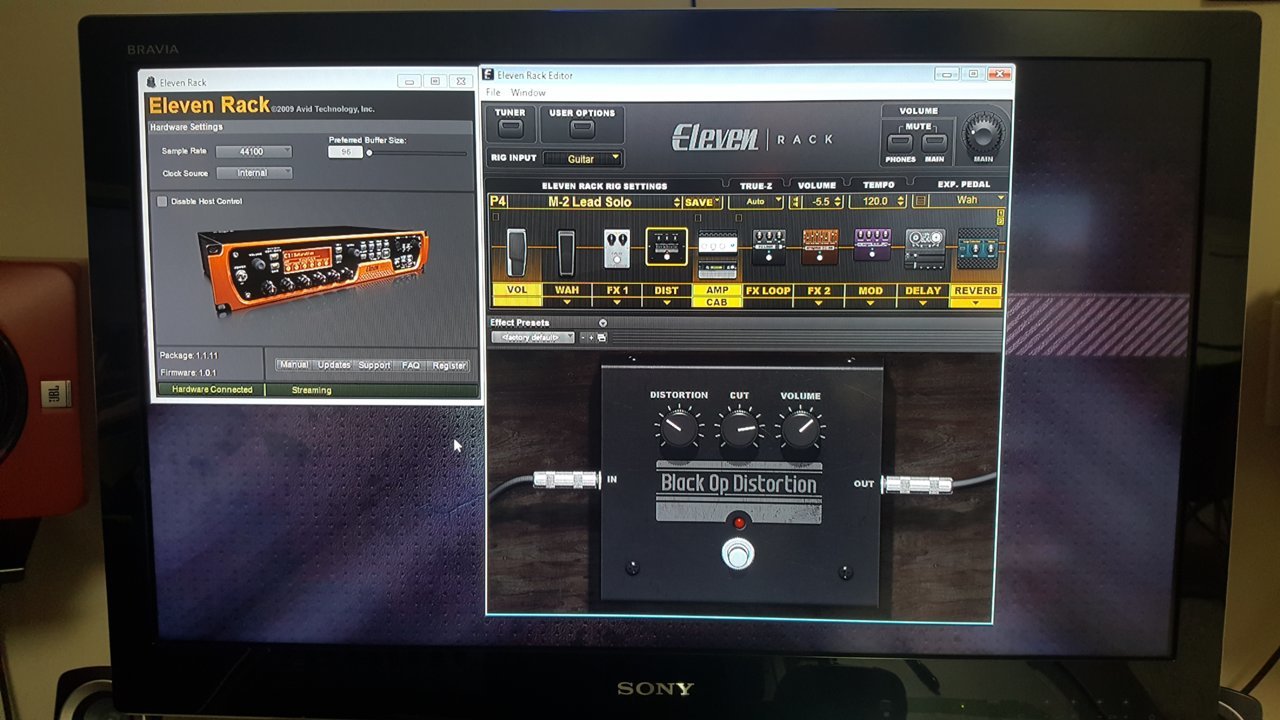
Task: Toggle the Tuner button
Action: (x=510, y=128)
